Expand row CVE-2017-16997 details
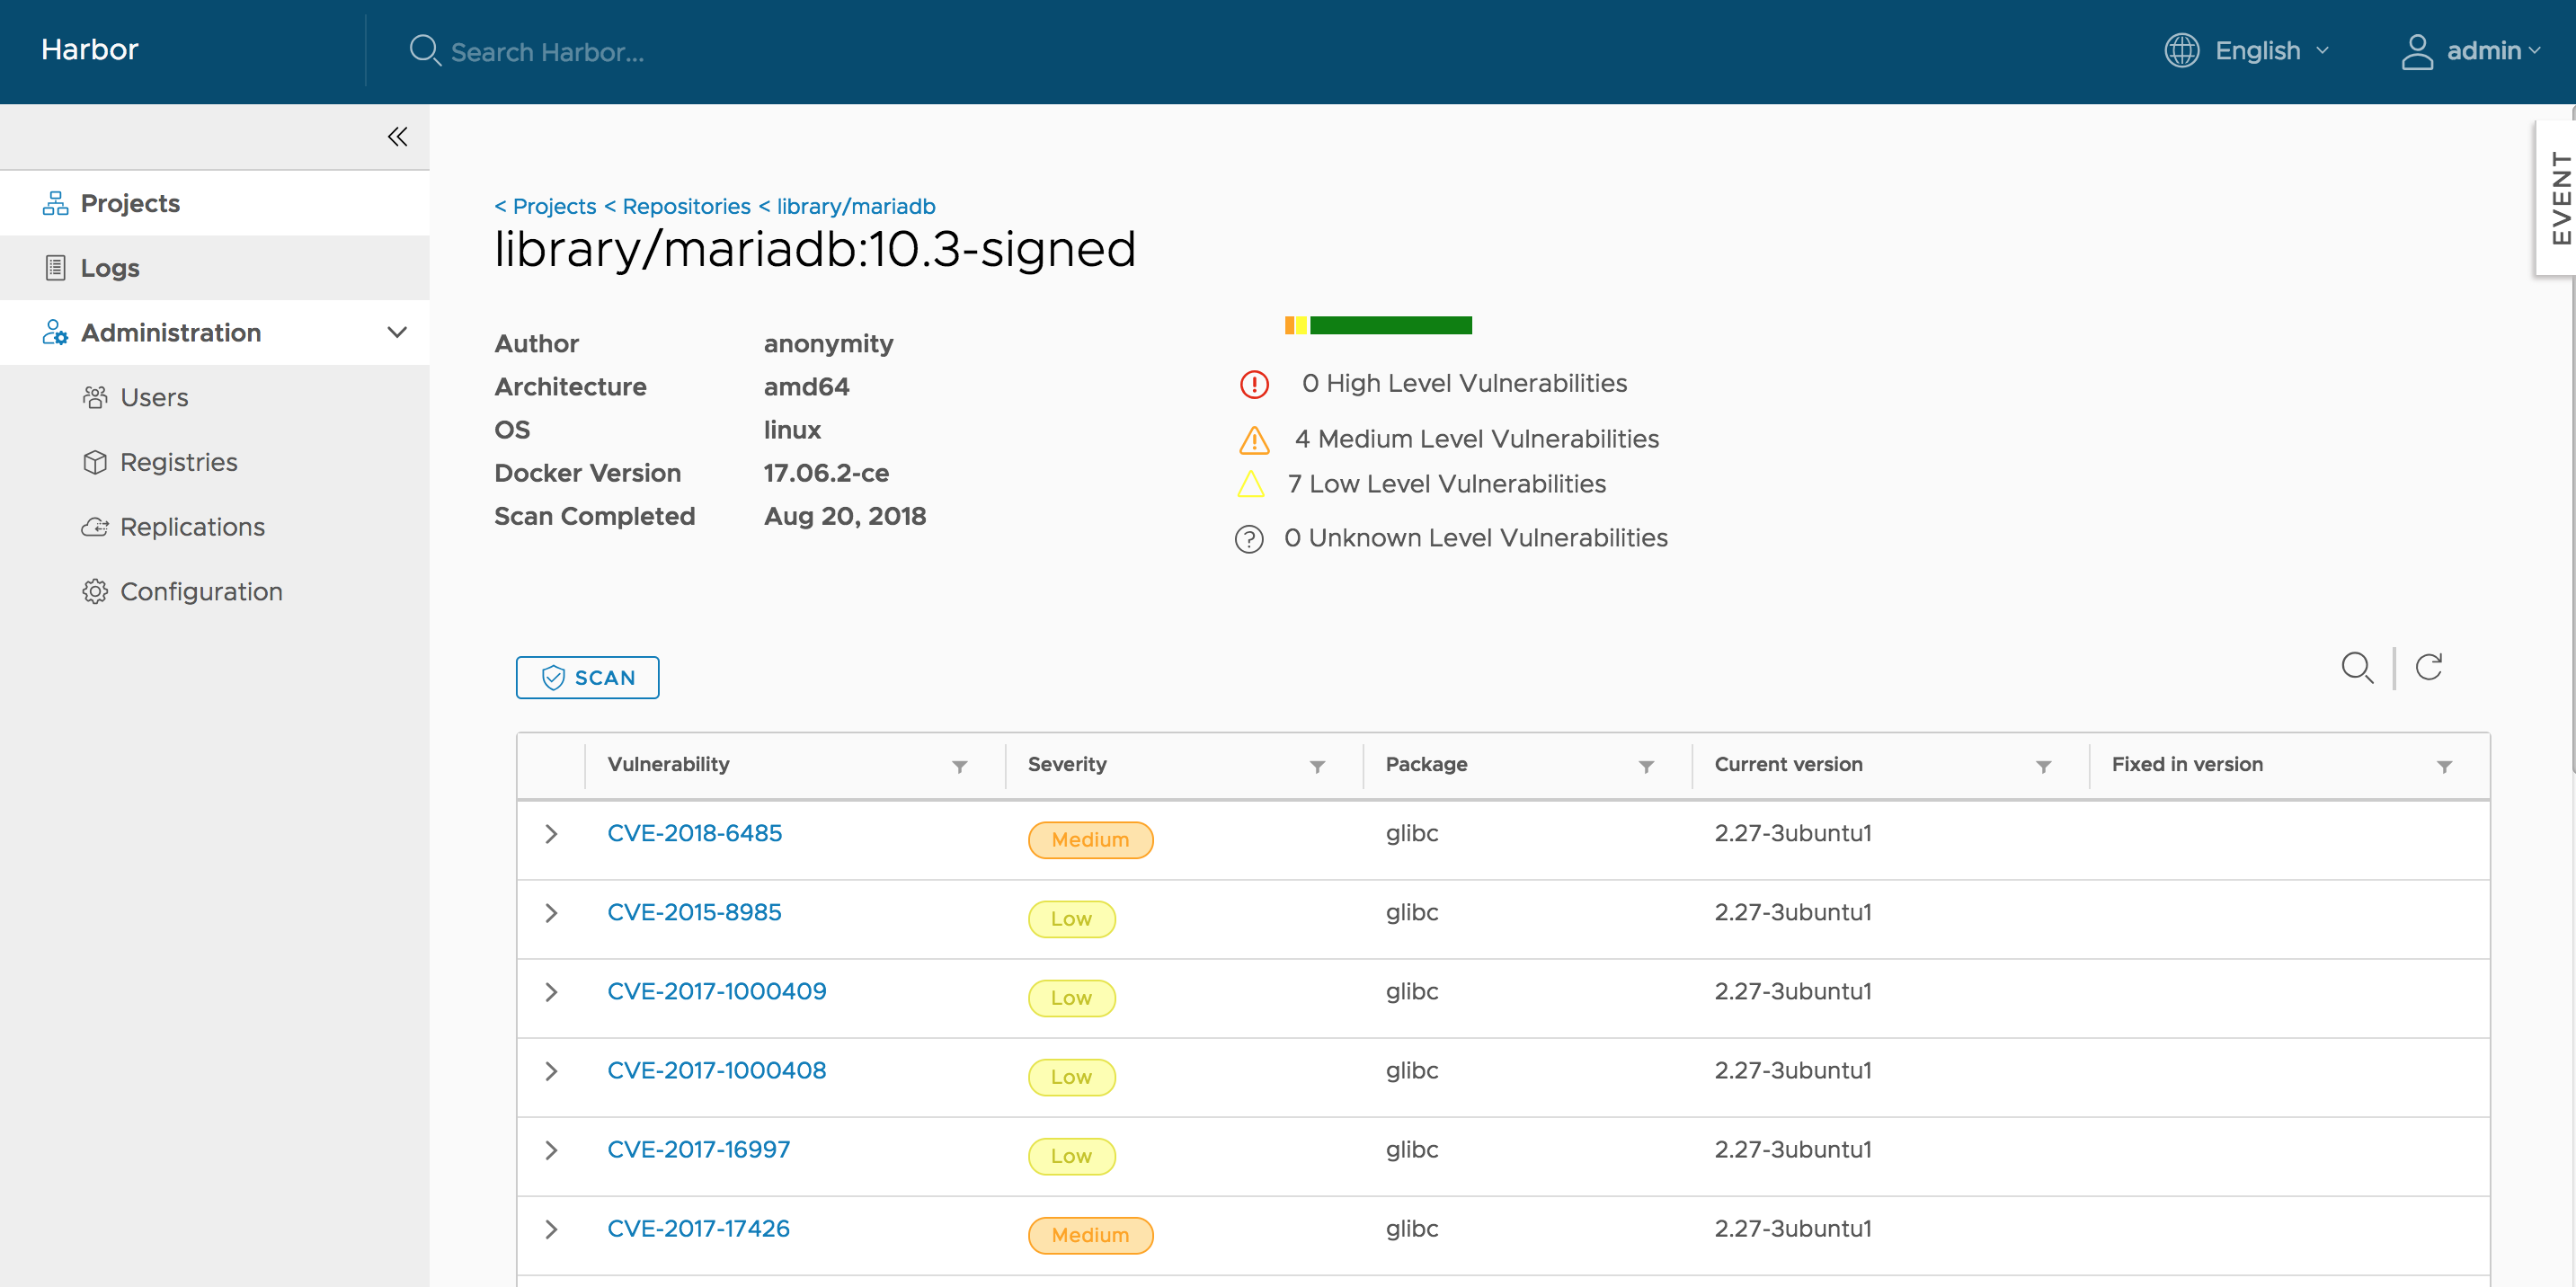2576x1287 pixels. pyautogui.click(x=551, y=1150)
